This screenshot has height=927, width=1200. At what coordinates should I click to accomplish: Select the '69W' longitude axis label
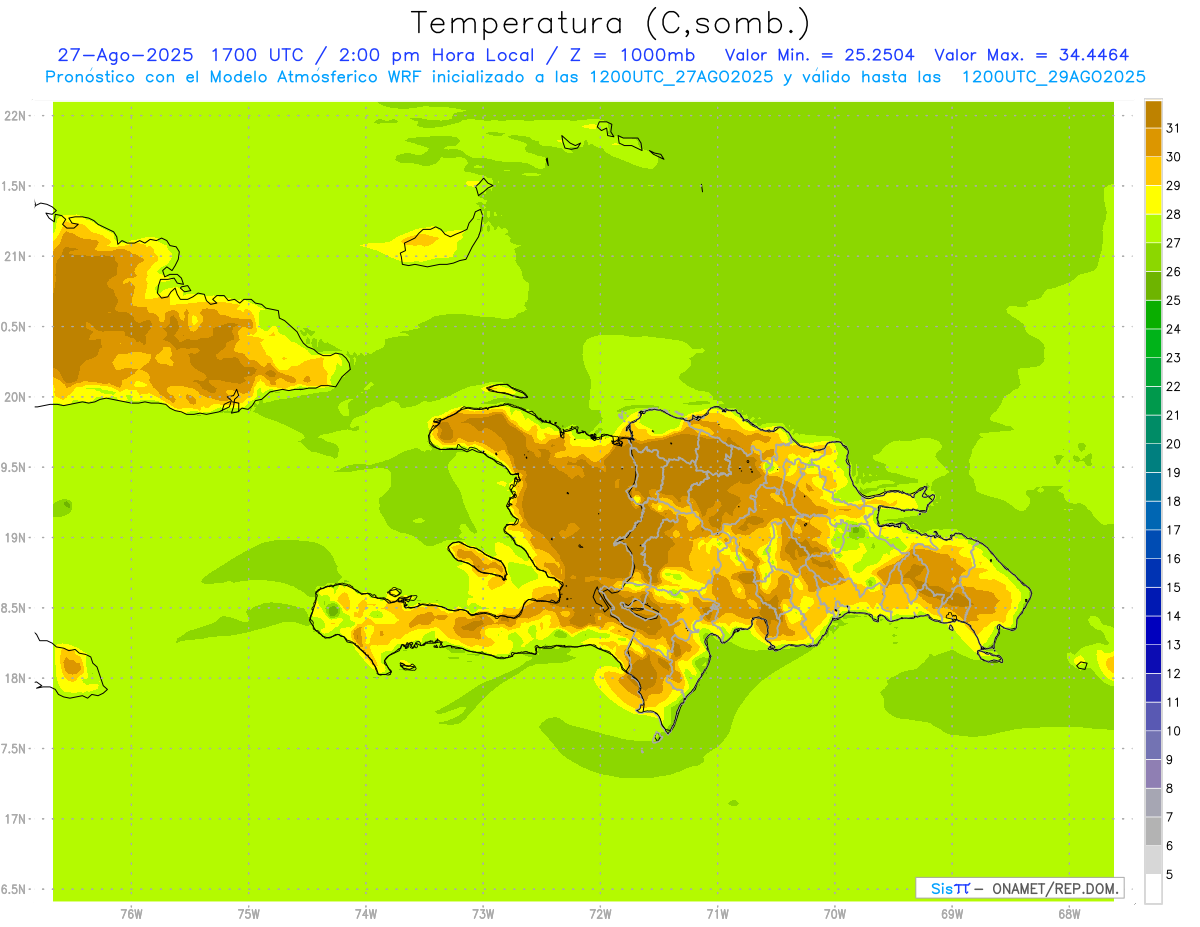pyautogui.click(x=952, y=914)
